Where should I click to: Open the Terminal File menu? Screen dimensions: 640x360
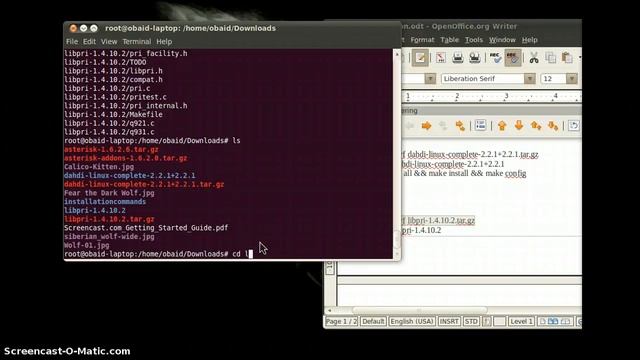coord(72,42)
